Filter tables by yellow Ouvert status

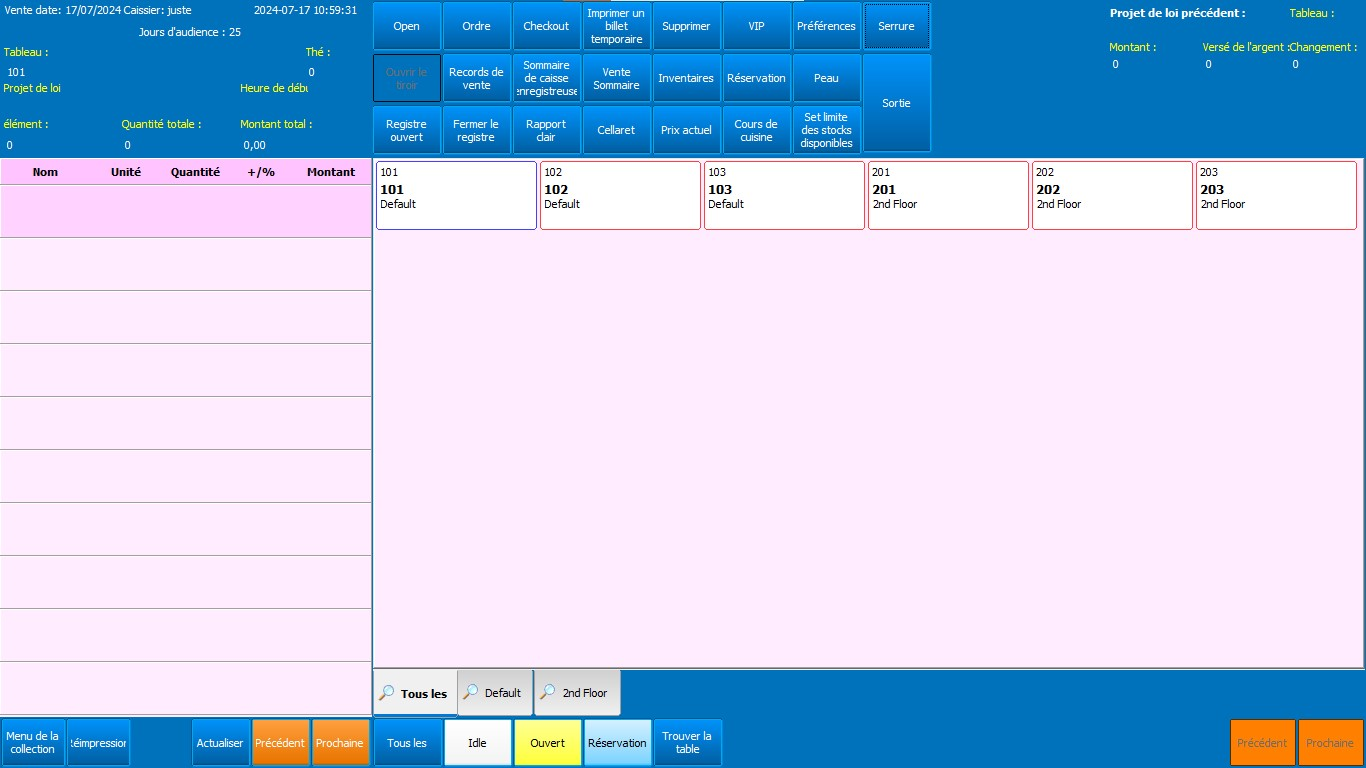point(547,743)
